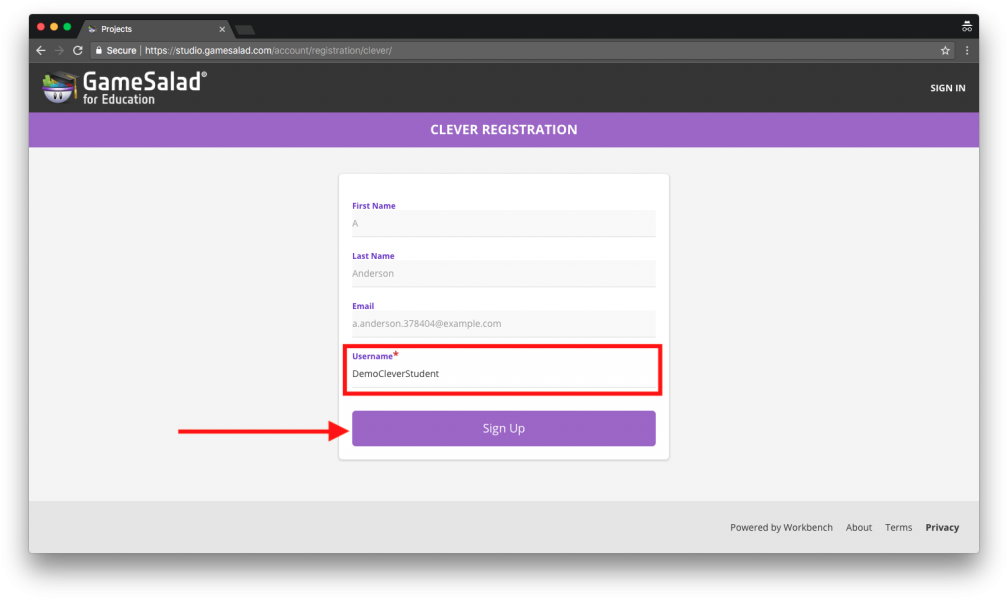Open the Privacy footer link
This screenshot has width=1007, height=598.
point(942,527)
